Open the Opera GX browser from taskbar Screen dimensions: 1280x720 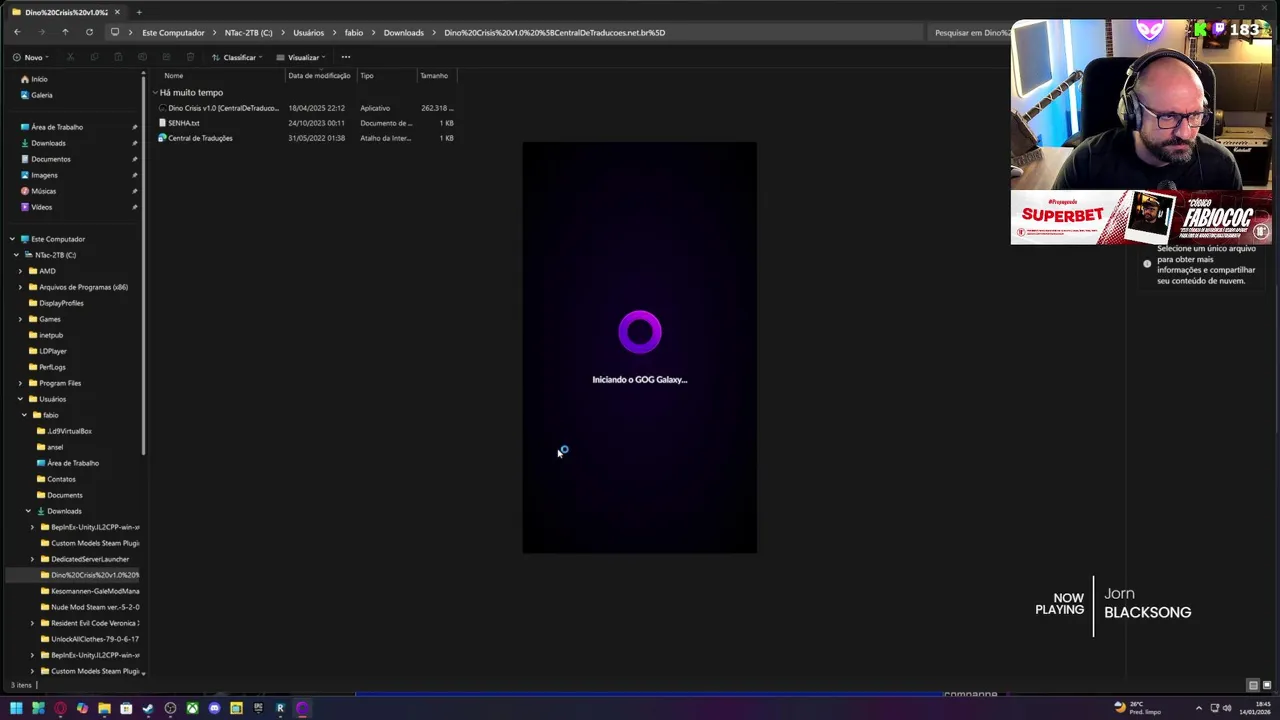[x=60, y=708]
